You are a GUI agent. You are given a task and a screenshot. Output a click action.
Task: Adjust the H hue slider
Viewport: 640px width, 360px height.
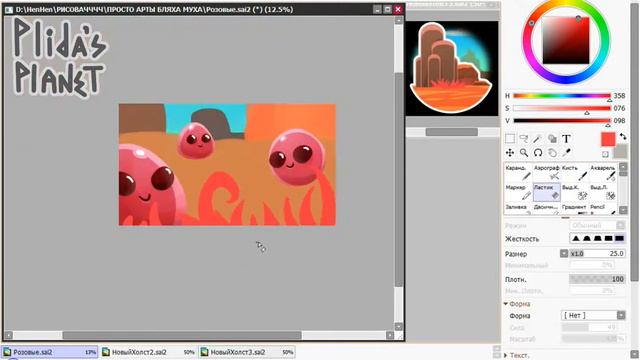(562, 96)
